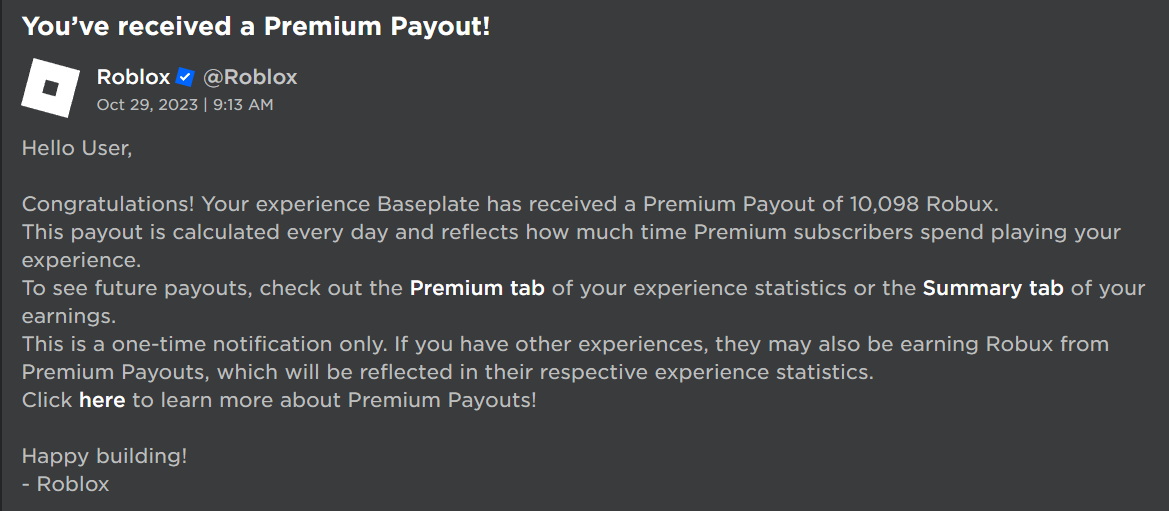Open the Summary tab link
This screenshot has width=1169, height=511.
pos(993,289)
